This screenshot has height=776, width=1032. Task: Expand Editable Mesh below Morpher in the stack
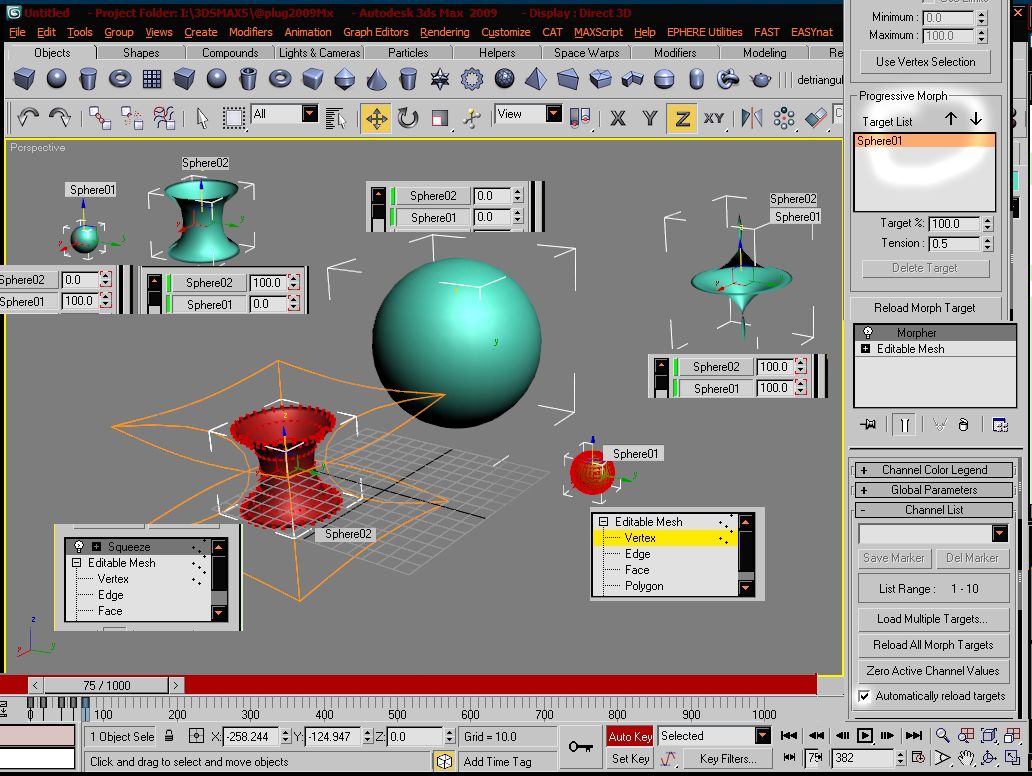point(865,349)
